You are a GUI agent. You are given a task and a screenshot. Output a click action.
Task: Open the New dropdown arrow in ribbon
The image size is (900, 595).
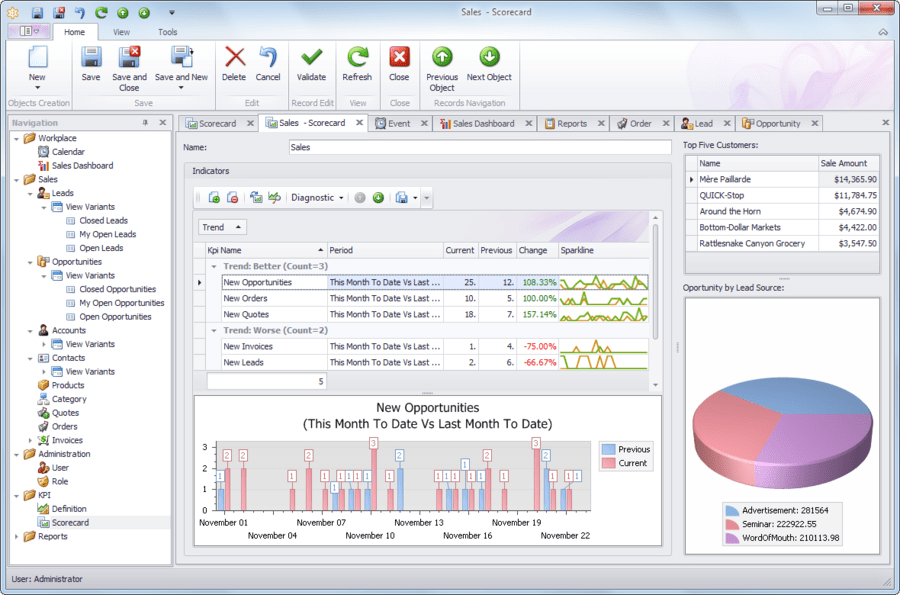[37, 88]
